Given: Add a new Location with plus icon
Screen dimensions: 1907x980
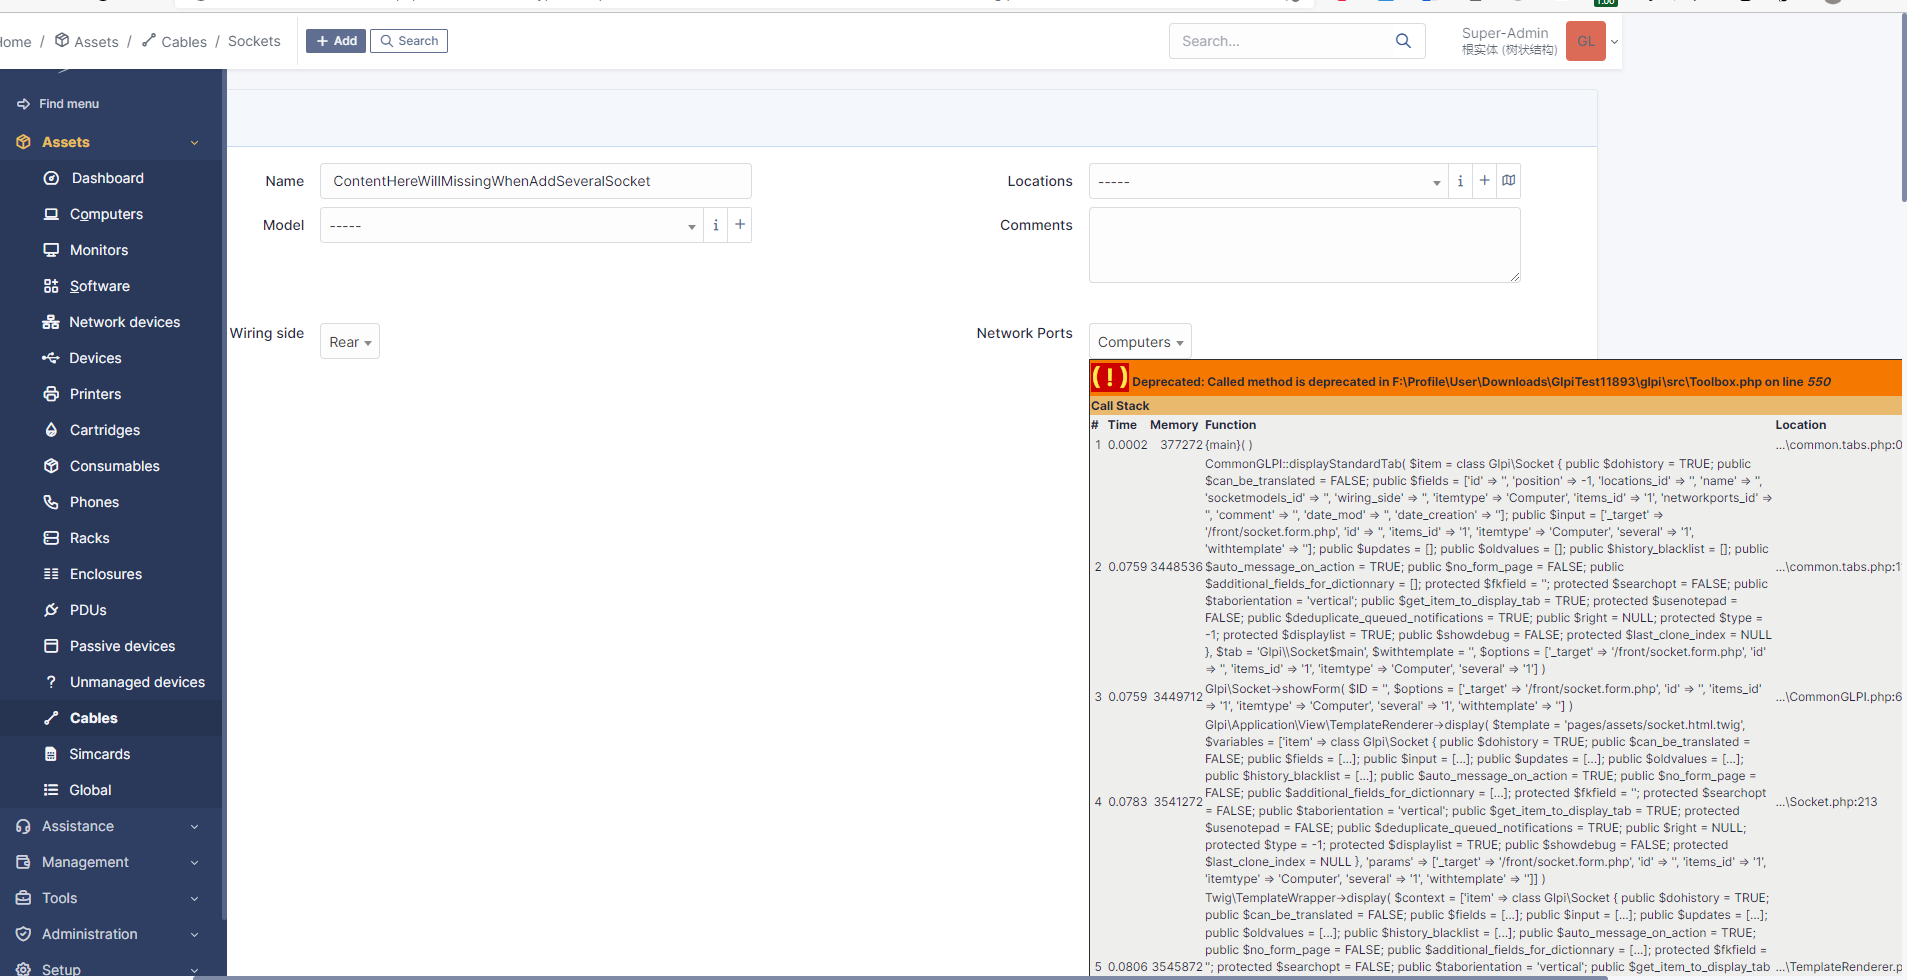Looking at the screenshot, I should click(x=1485, y=181).
